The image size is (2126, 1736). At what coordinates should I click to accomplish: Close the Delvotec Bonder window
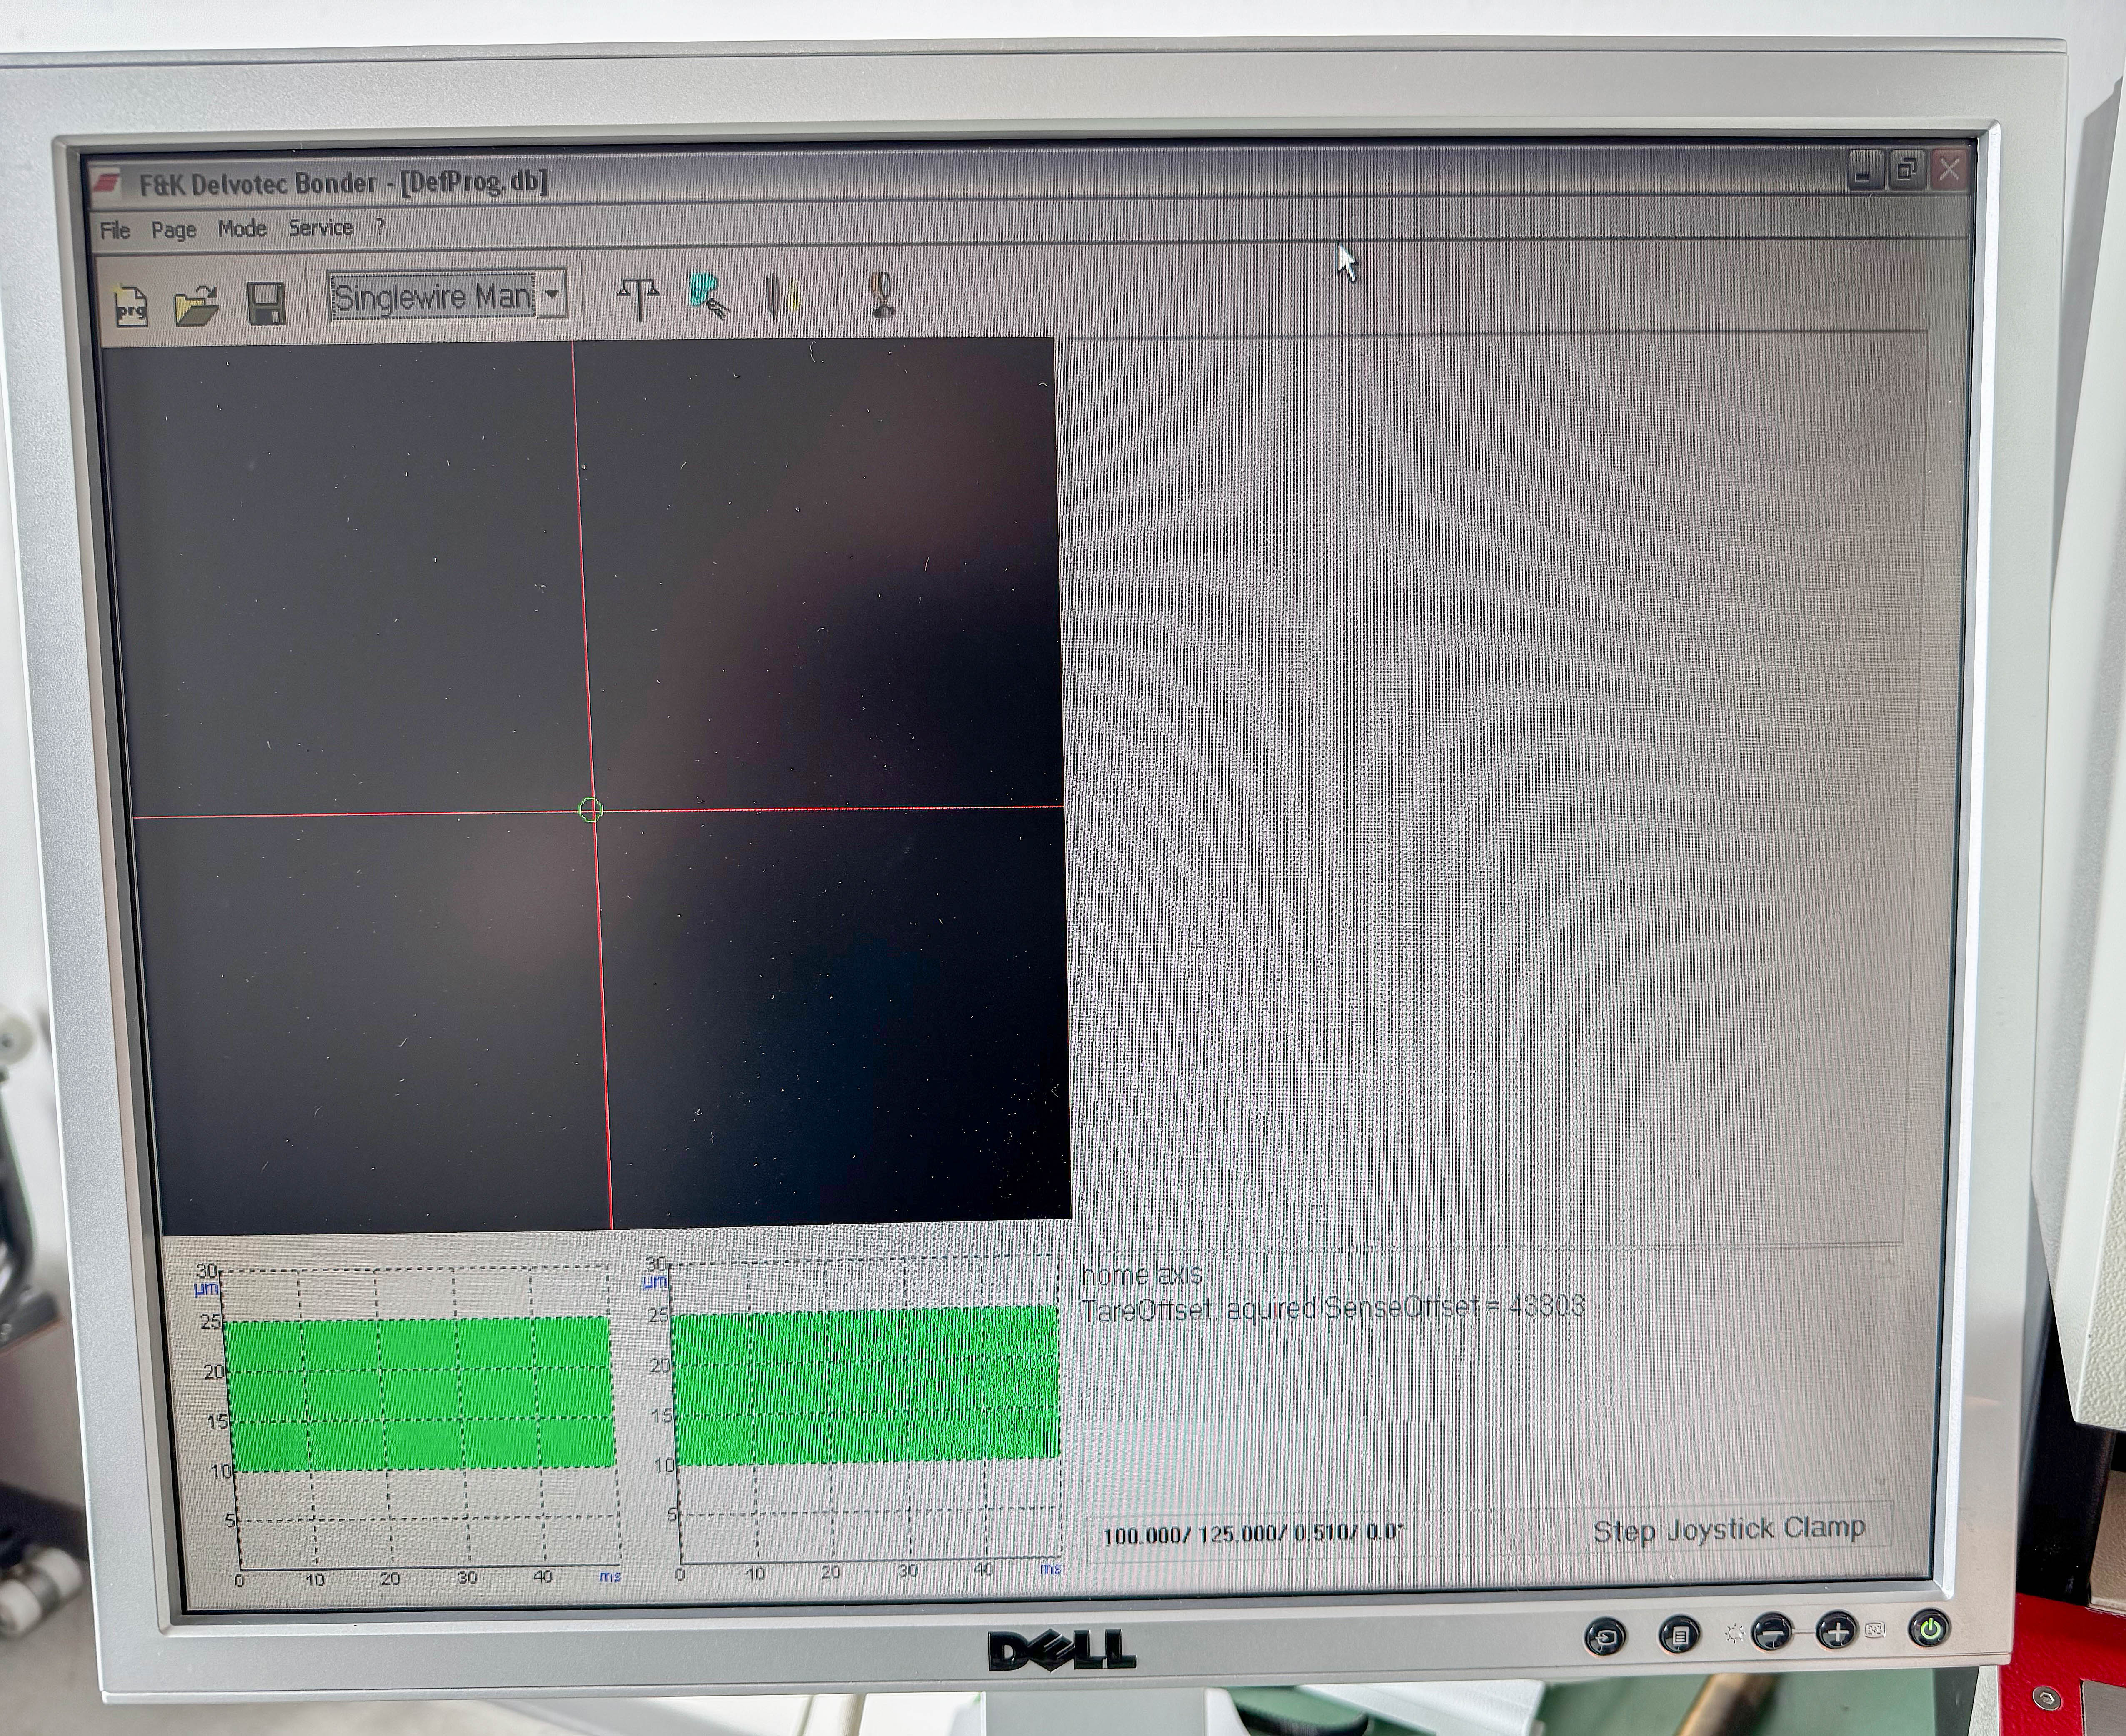1949,169
